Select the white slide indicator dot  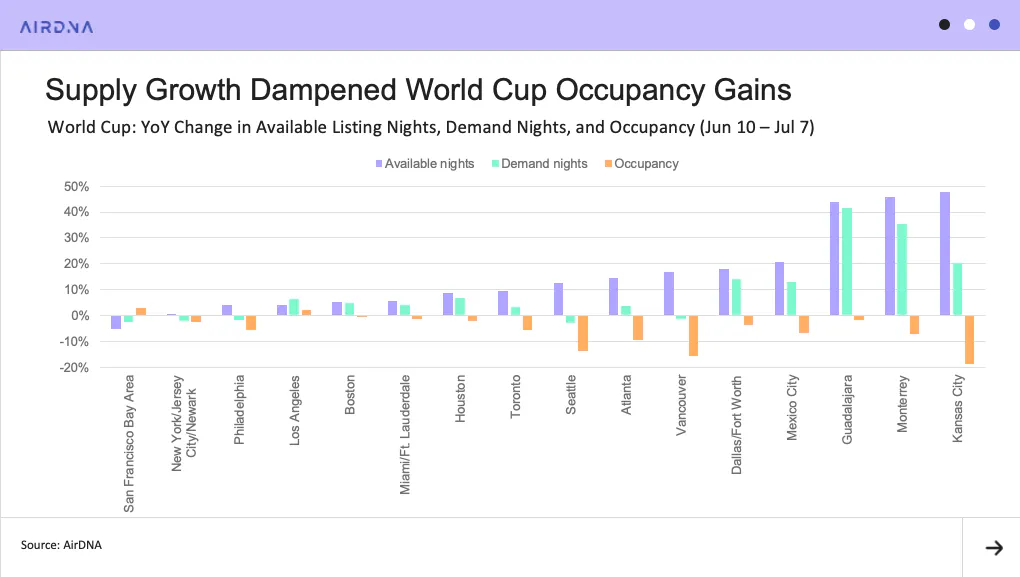point(969,25)
